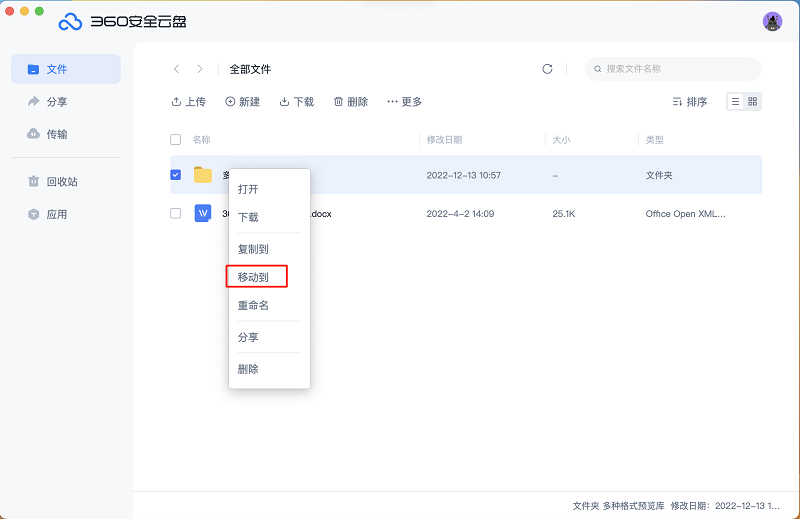
Task: Go back using the left arrow
Action: click(177, 69)
